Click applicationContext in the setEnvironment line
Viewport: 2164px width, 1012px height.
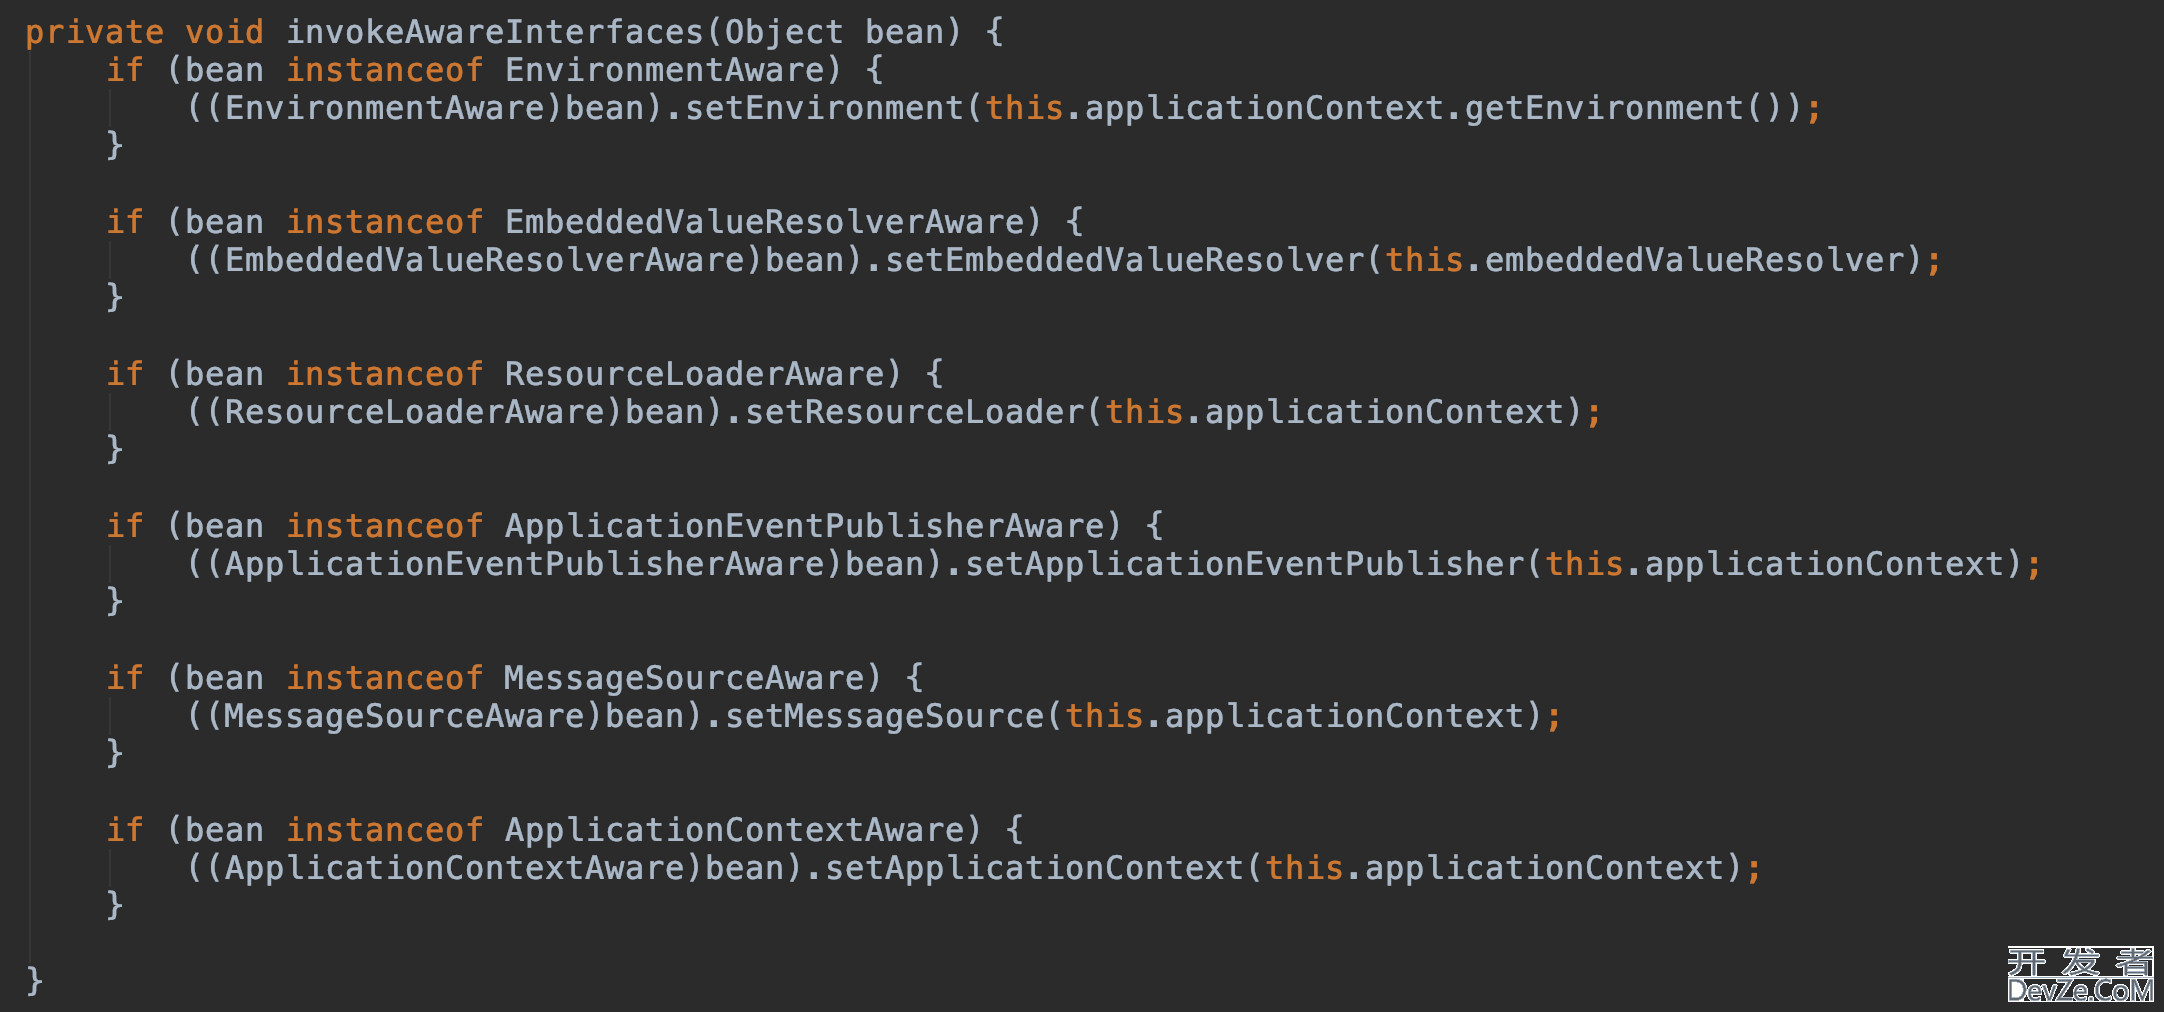[1265, 108]
